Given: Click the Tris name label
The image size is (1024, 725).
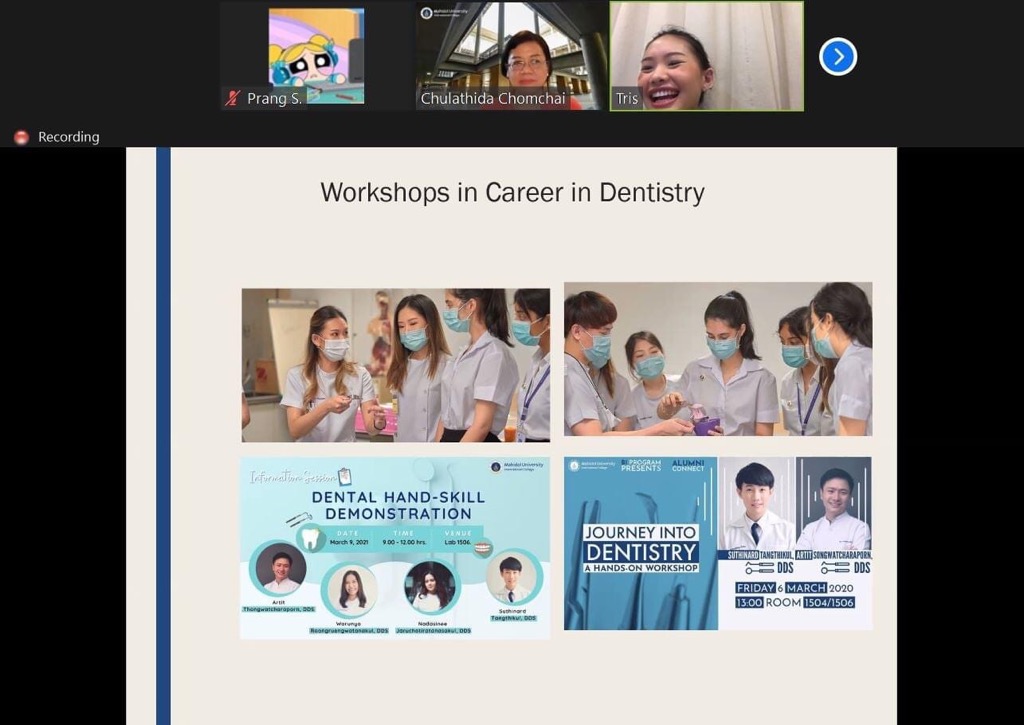Looking at the screenshot, I should pos(627,98).
